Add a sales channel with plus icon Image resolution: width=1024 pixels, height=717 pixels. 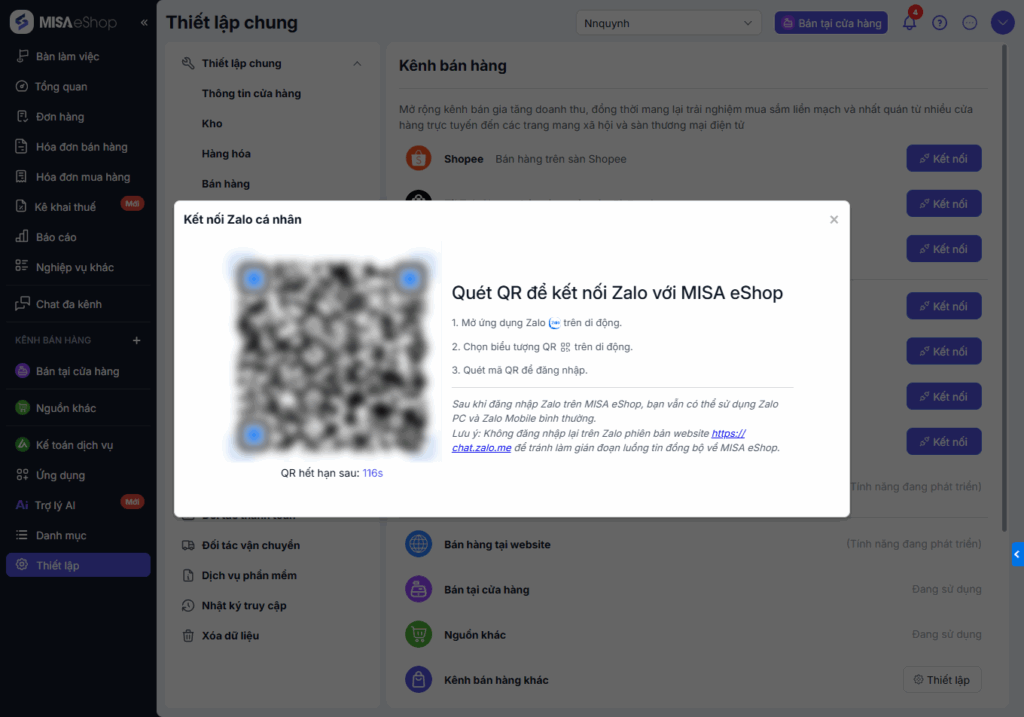pos(137,340)
